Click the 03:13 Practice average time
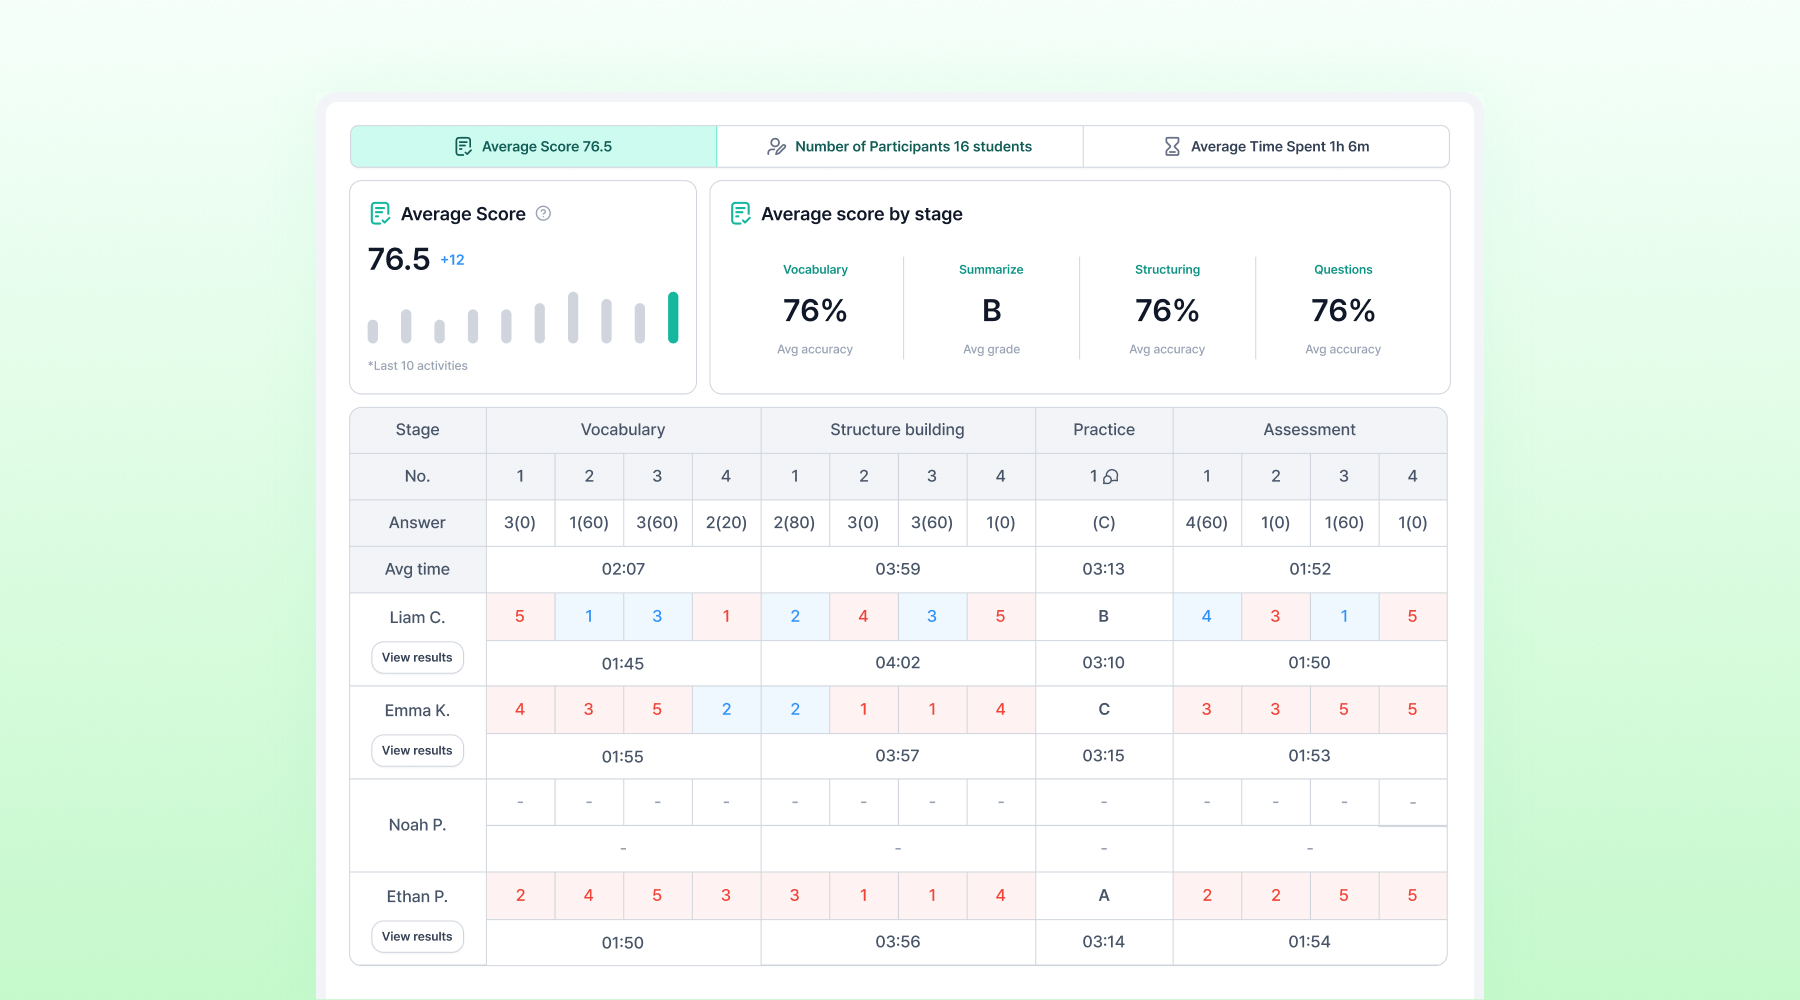The height and width of the screenshot is (1000, 1800). click(x=1104, y=570)
